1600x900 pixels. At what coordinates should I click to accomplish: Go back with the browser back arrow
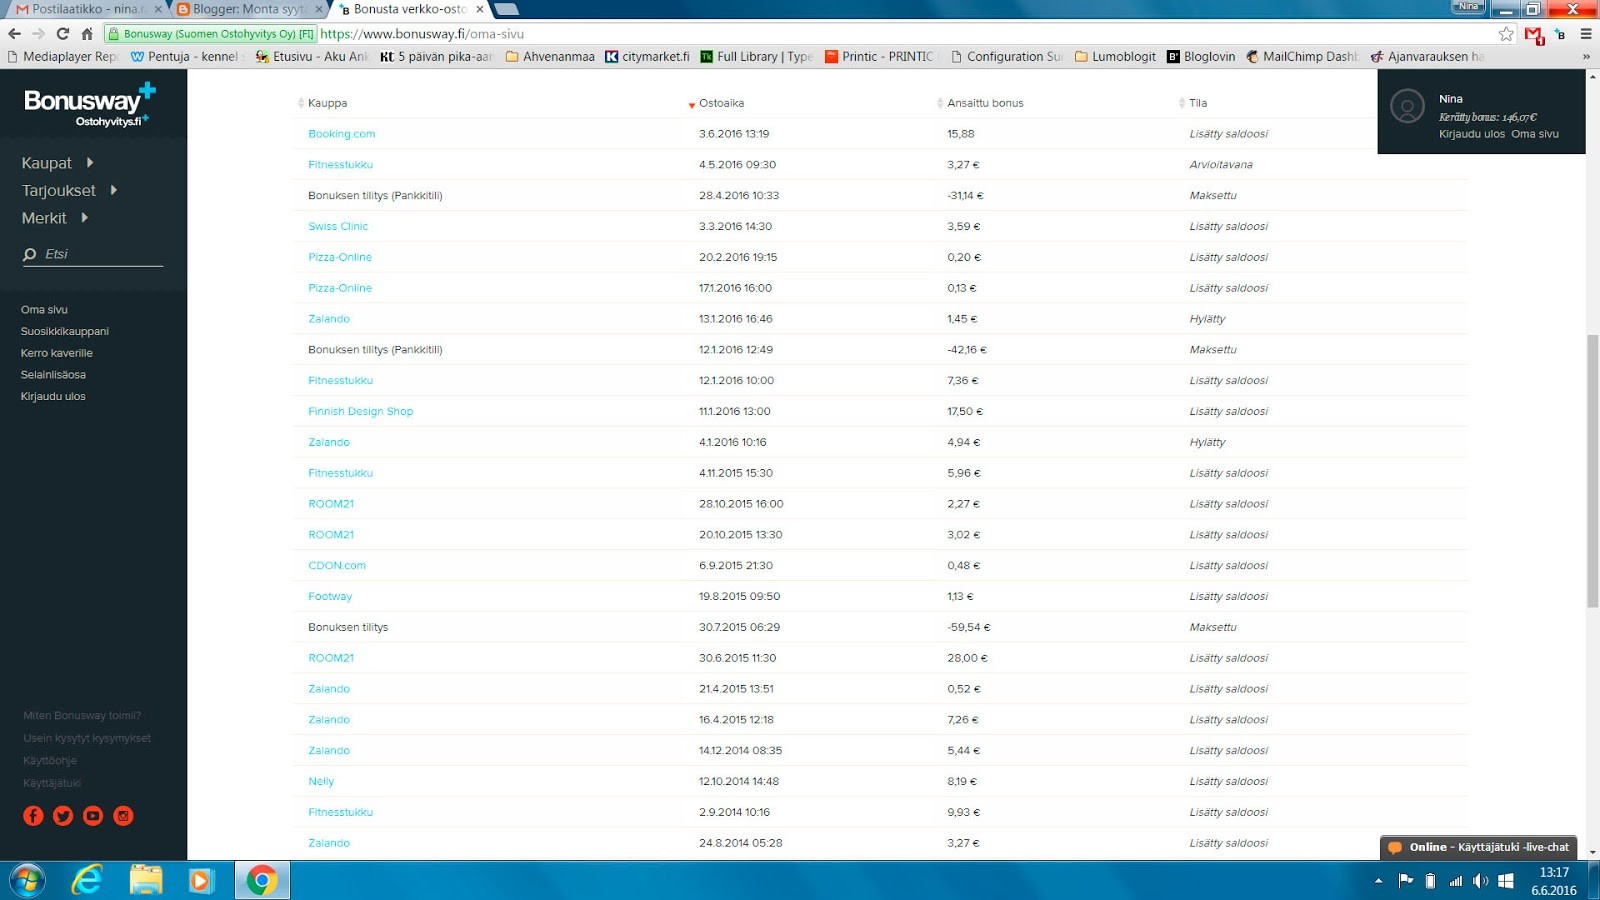(x=14, y=33)
